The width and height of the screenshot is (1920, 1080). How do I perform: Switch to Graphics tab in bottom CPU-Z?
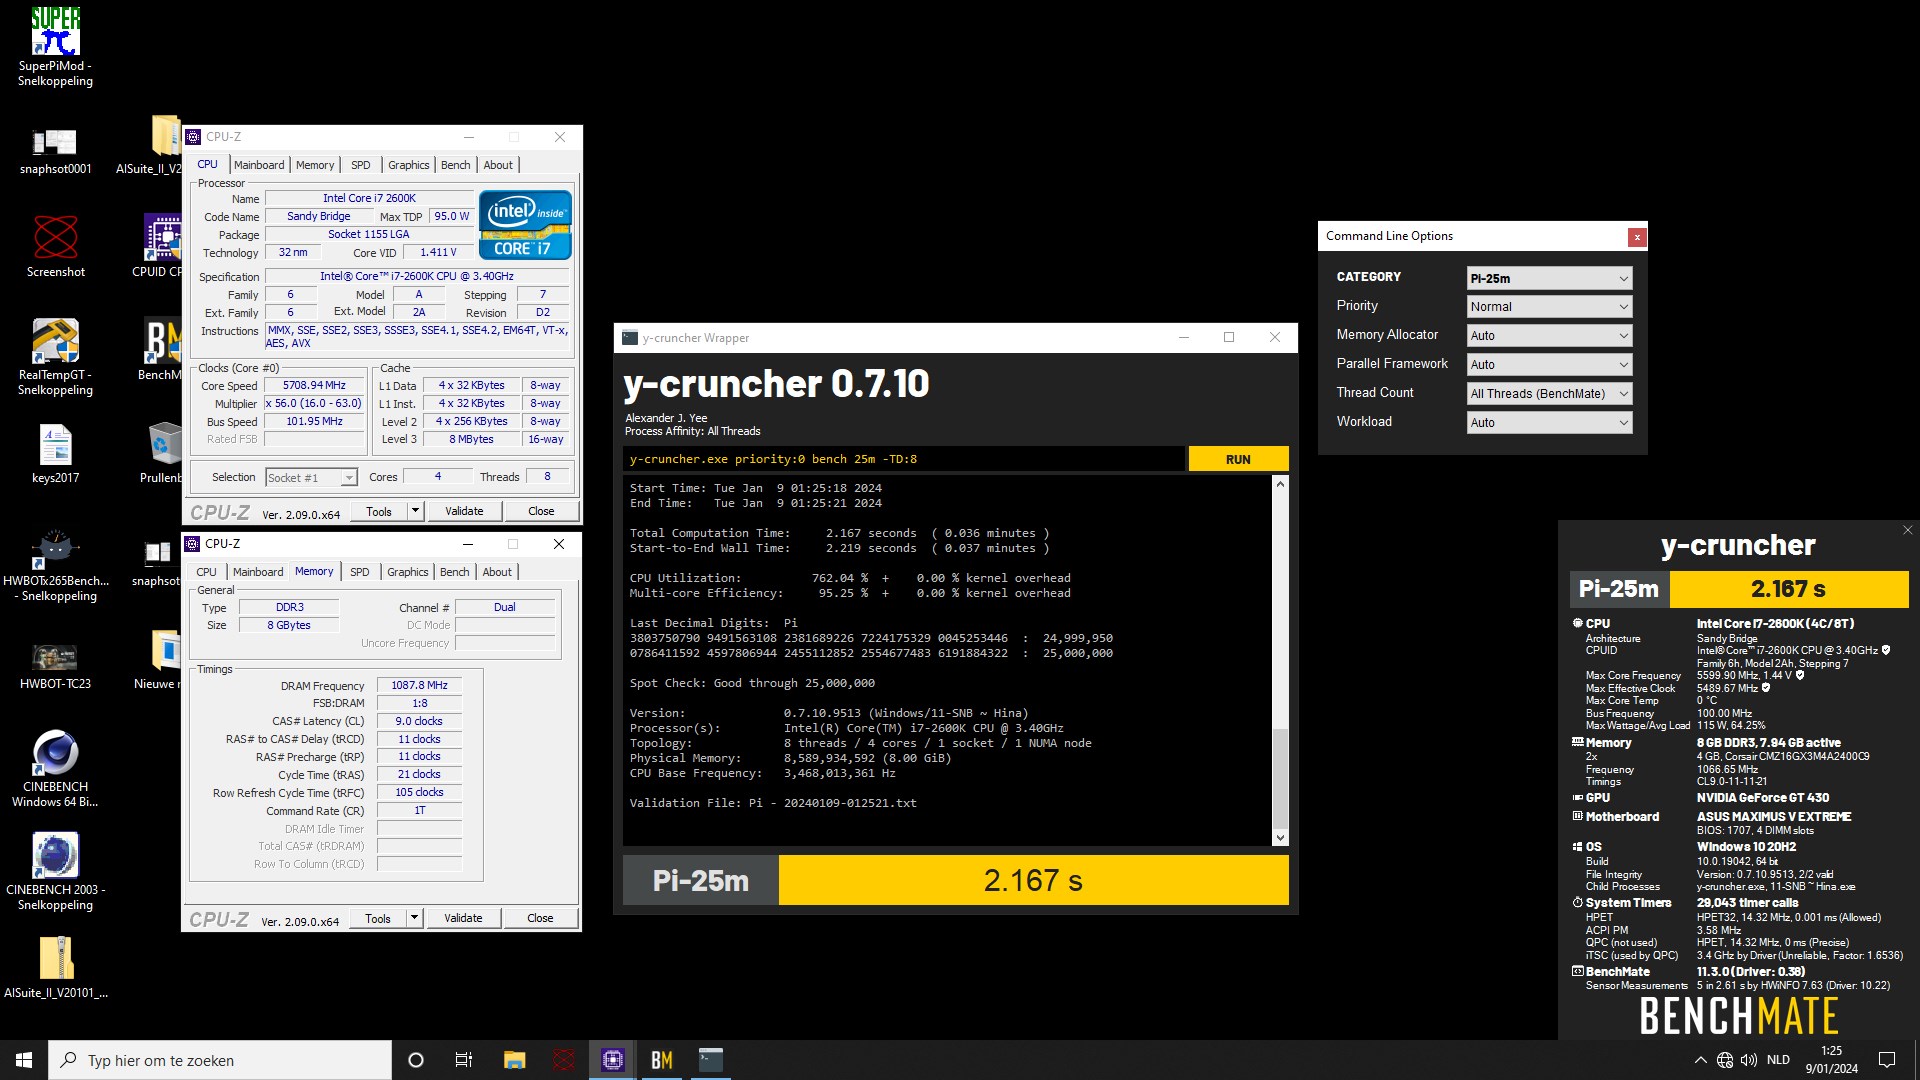pyautogui.click(x=408, y=572)
